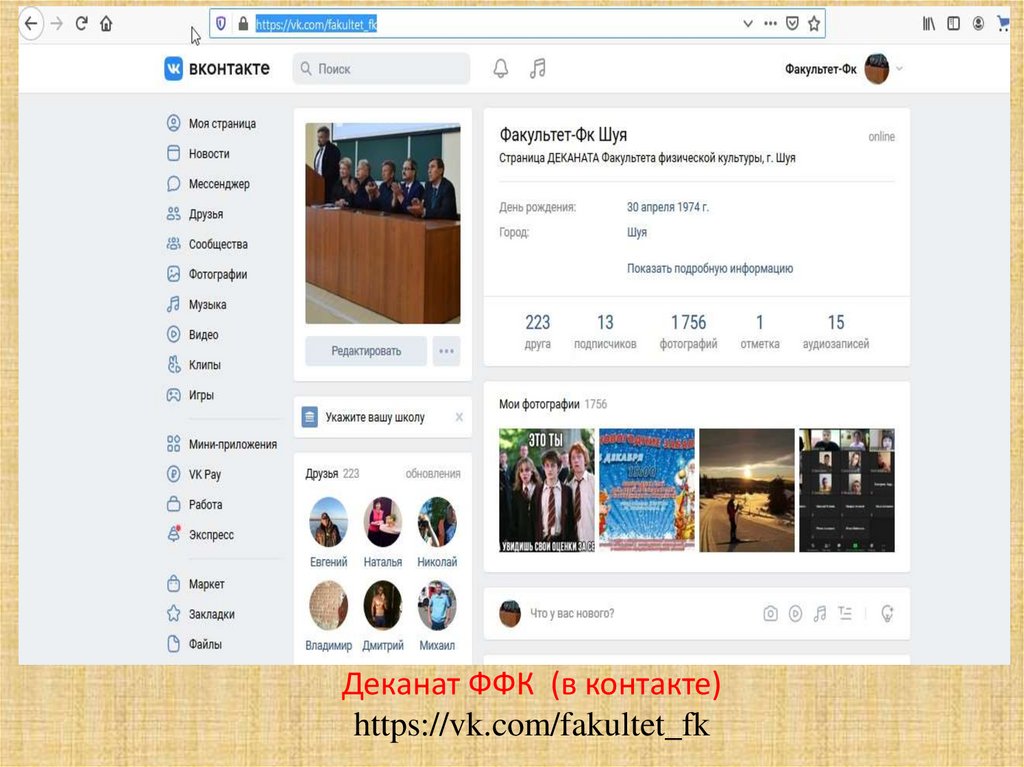
Task: Click Укажите вашу школу prompt
Action: (375, 417)
